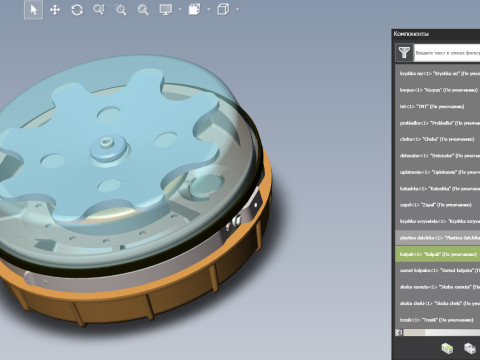
Task: Select the "detonator<1>" component row
Action: coord(438,156)
